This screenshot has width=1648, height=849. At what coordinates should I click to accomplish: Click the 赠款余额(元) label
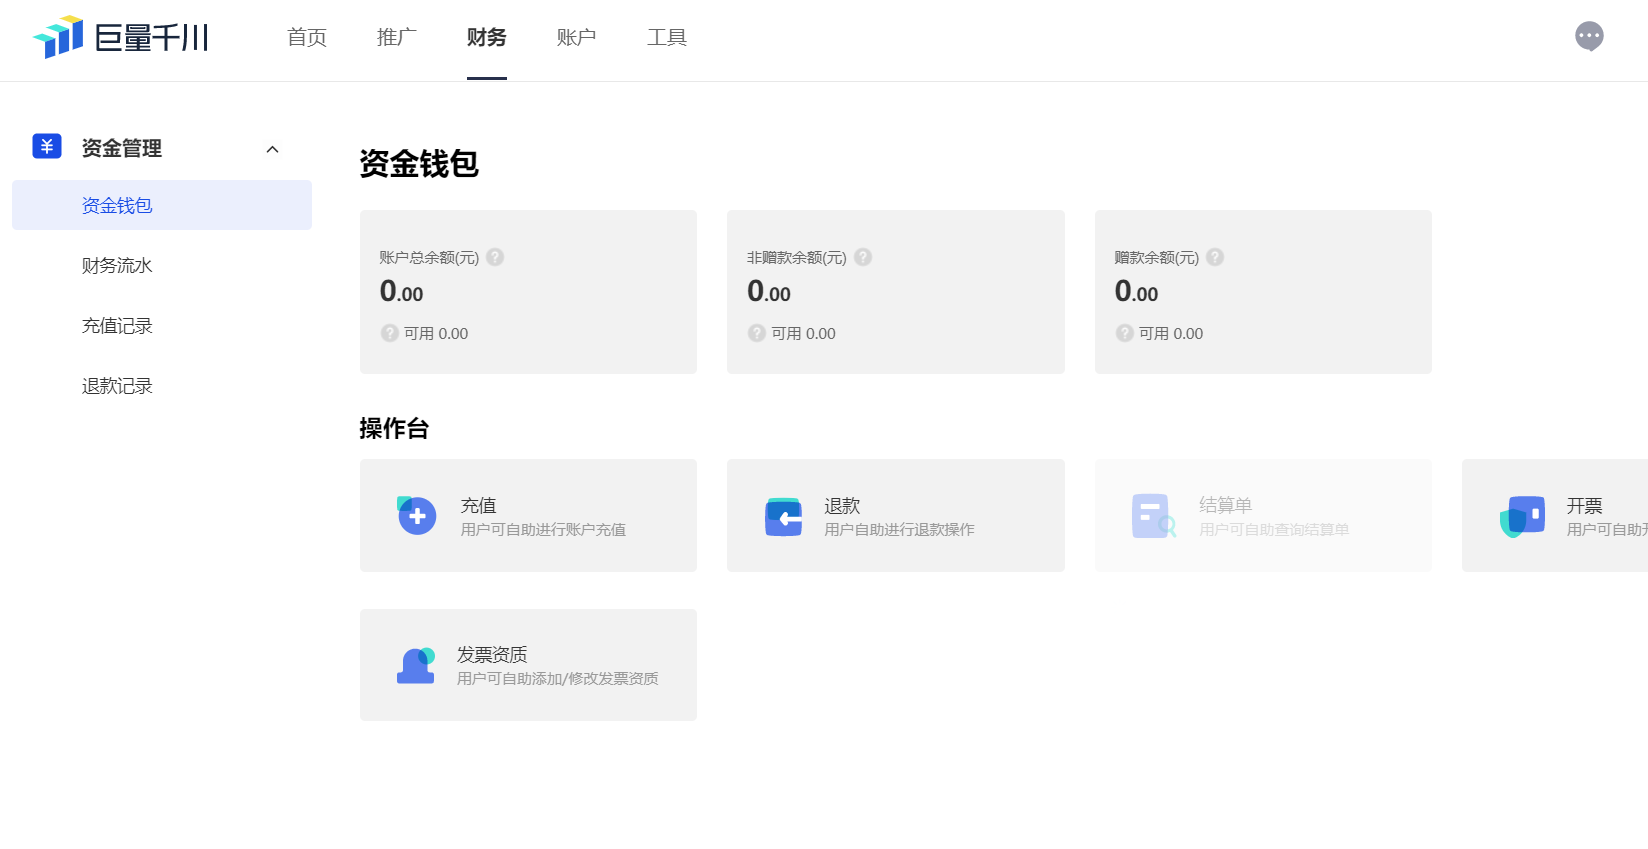(x=1157, y=257)
